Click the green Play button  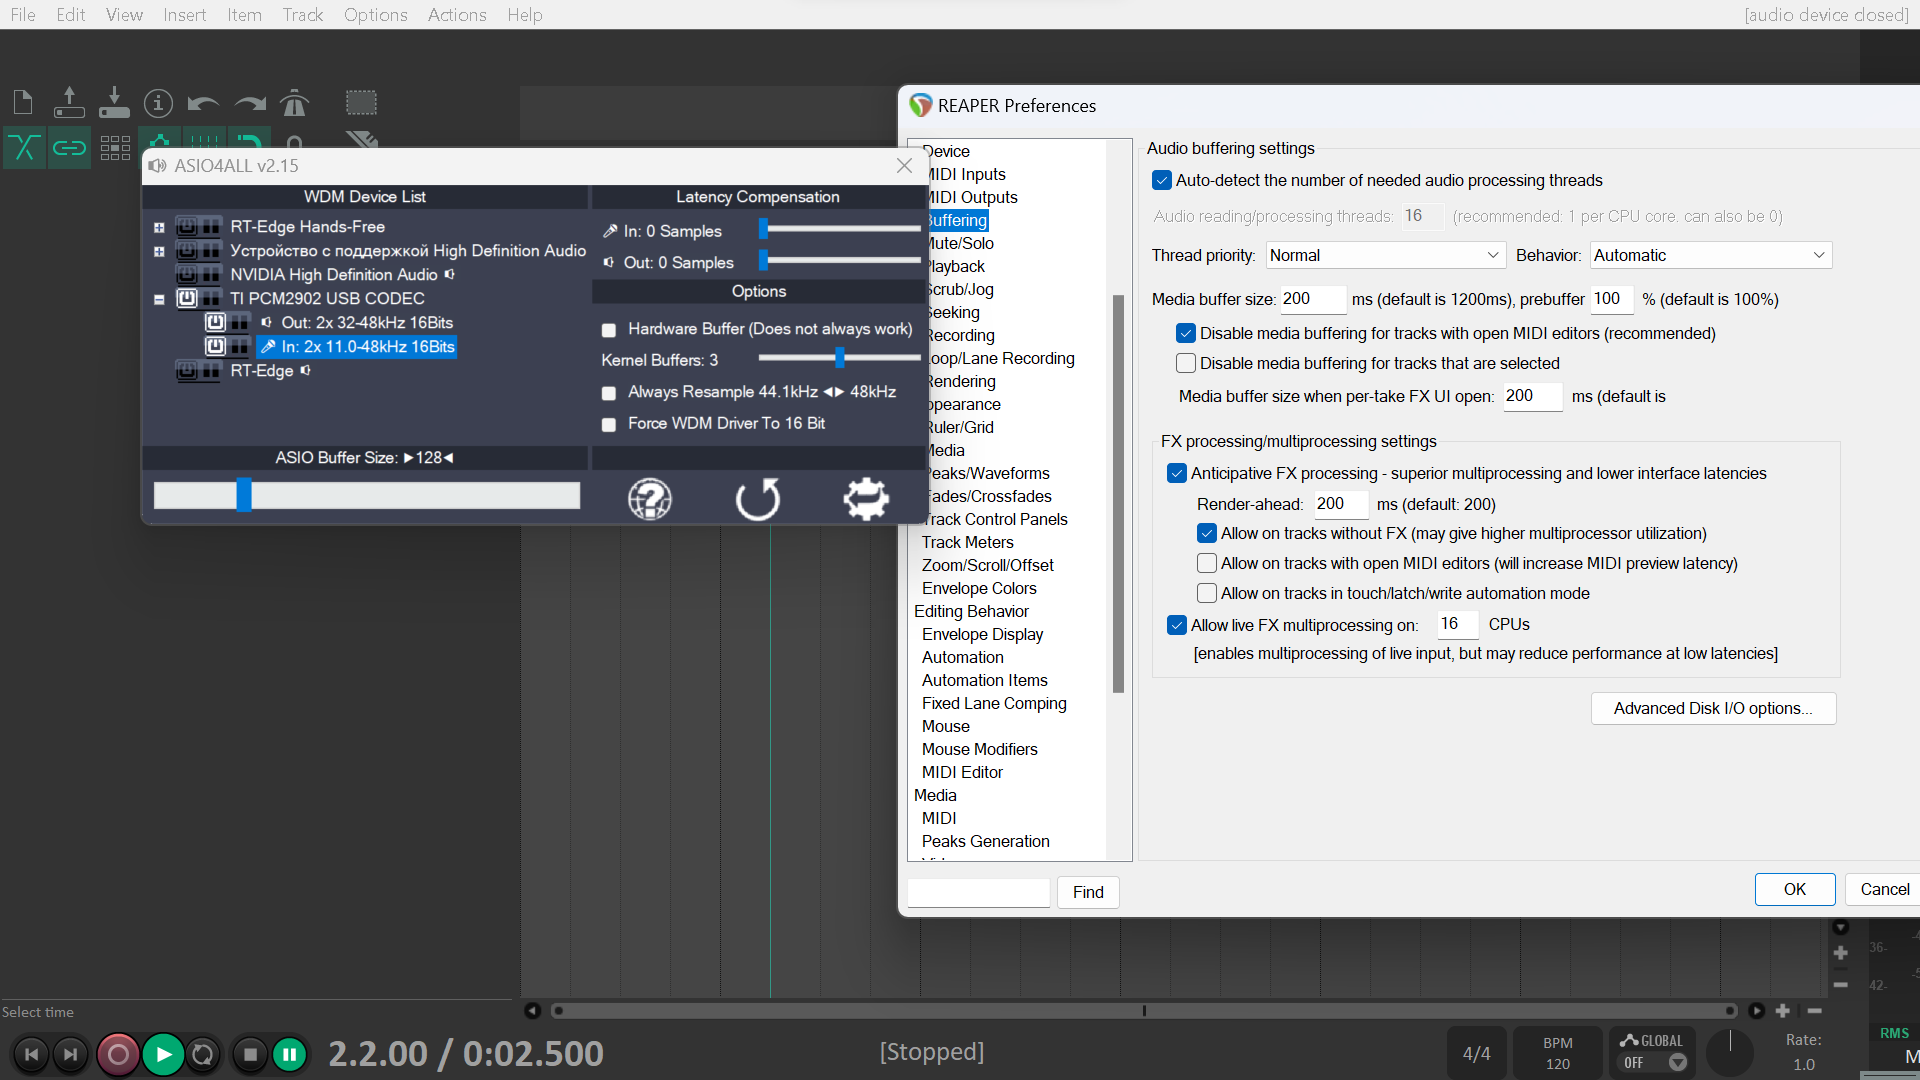(x=163, y=1054)
